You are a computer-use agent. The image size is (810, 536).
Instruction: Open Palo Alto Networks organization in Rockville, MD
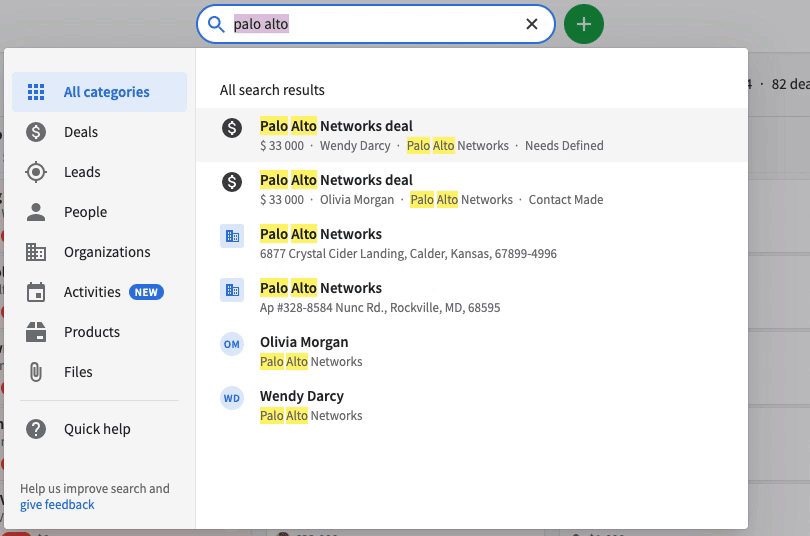tap(472, 297)
